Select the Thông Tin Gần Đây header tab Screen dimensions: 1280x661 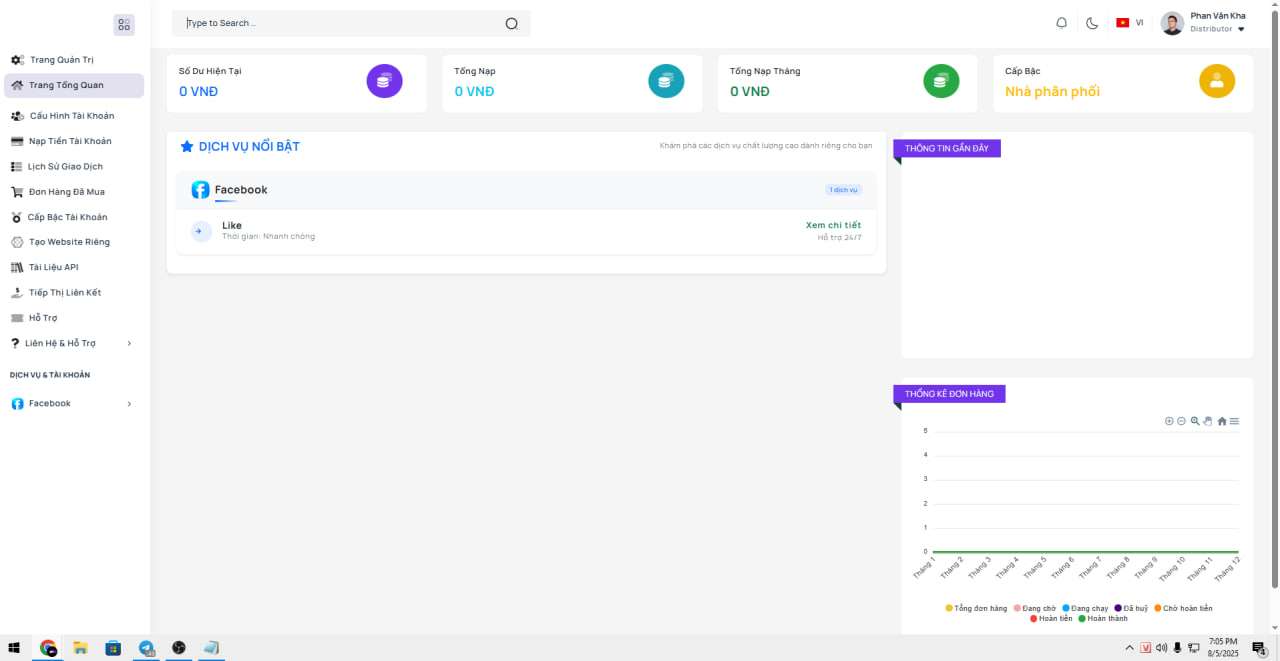947,148
